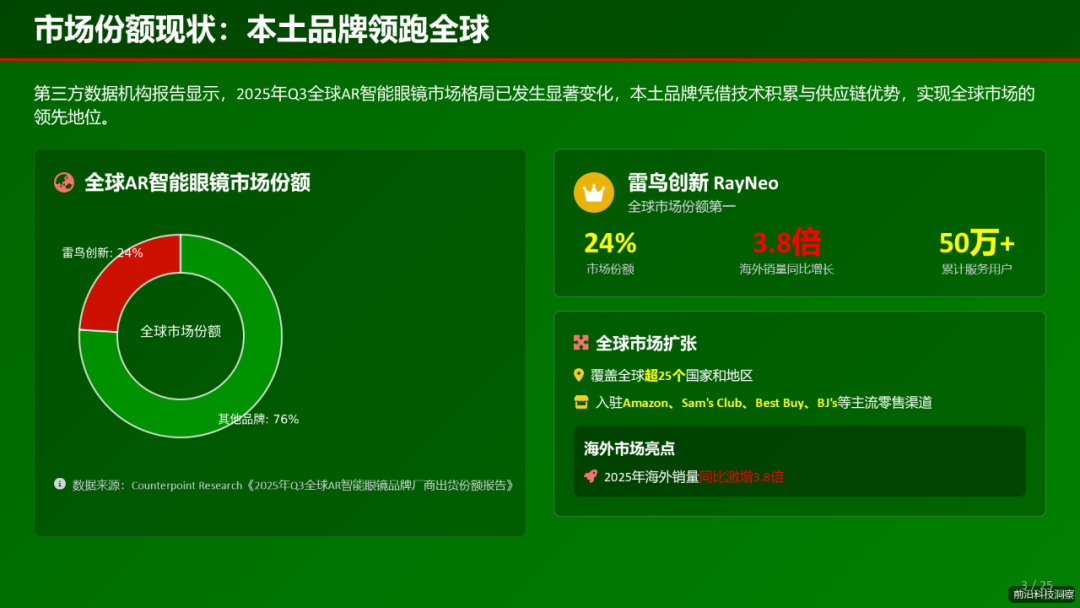
Task: Click the location pin icon before 覆盖全球
Action: point(580,376)
